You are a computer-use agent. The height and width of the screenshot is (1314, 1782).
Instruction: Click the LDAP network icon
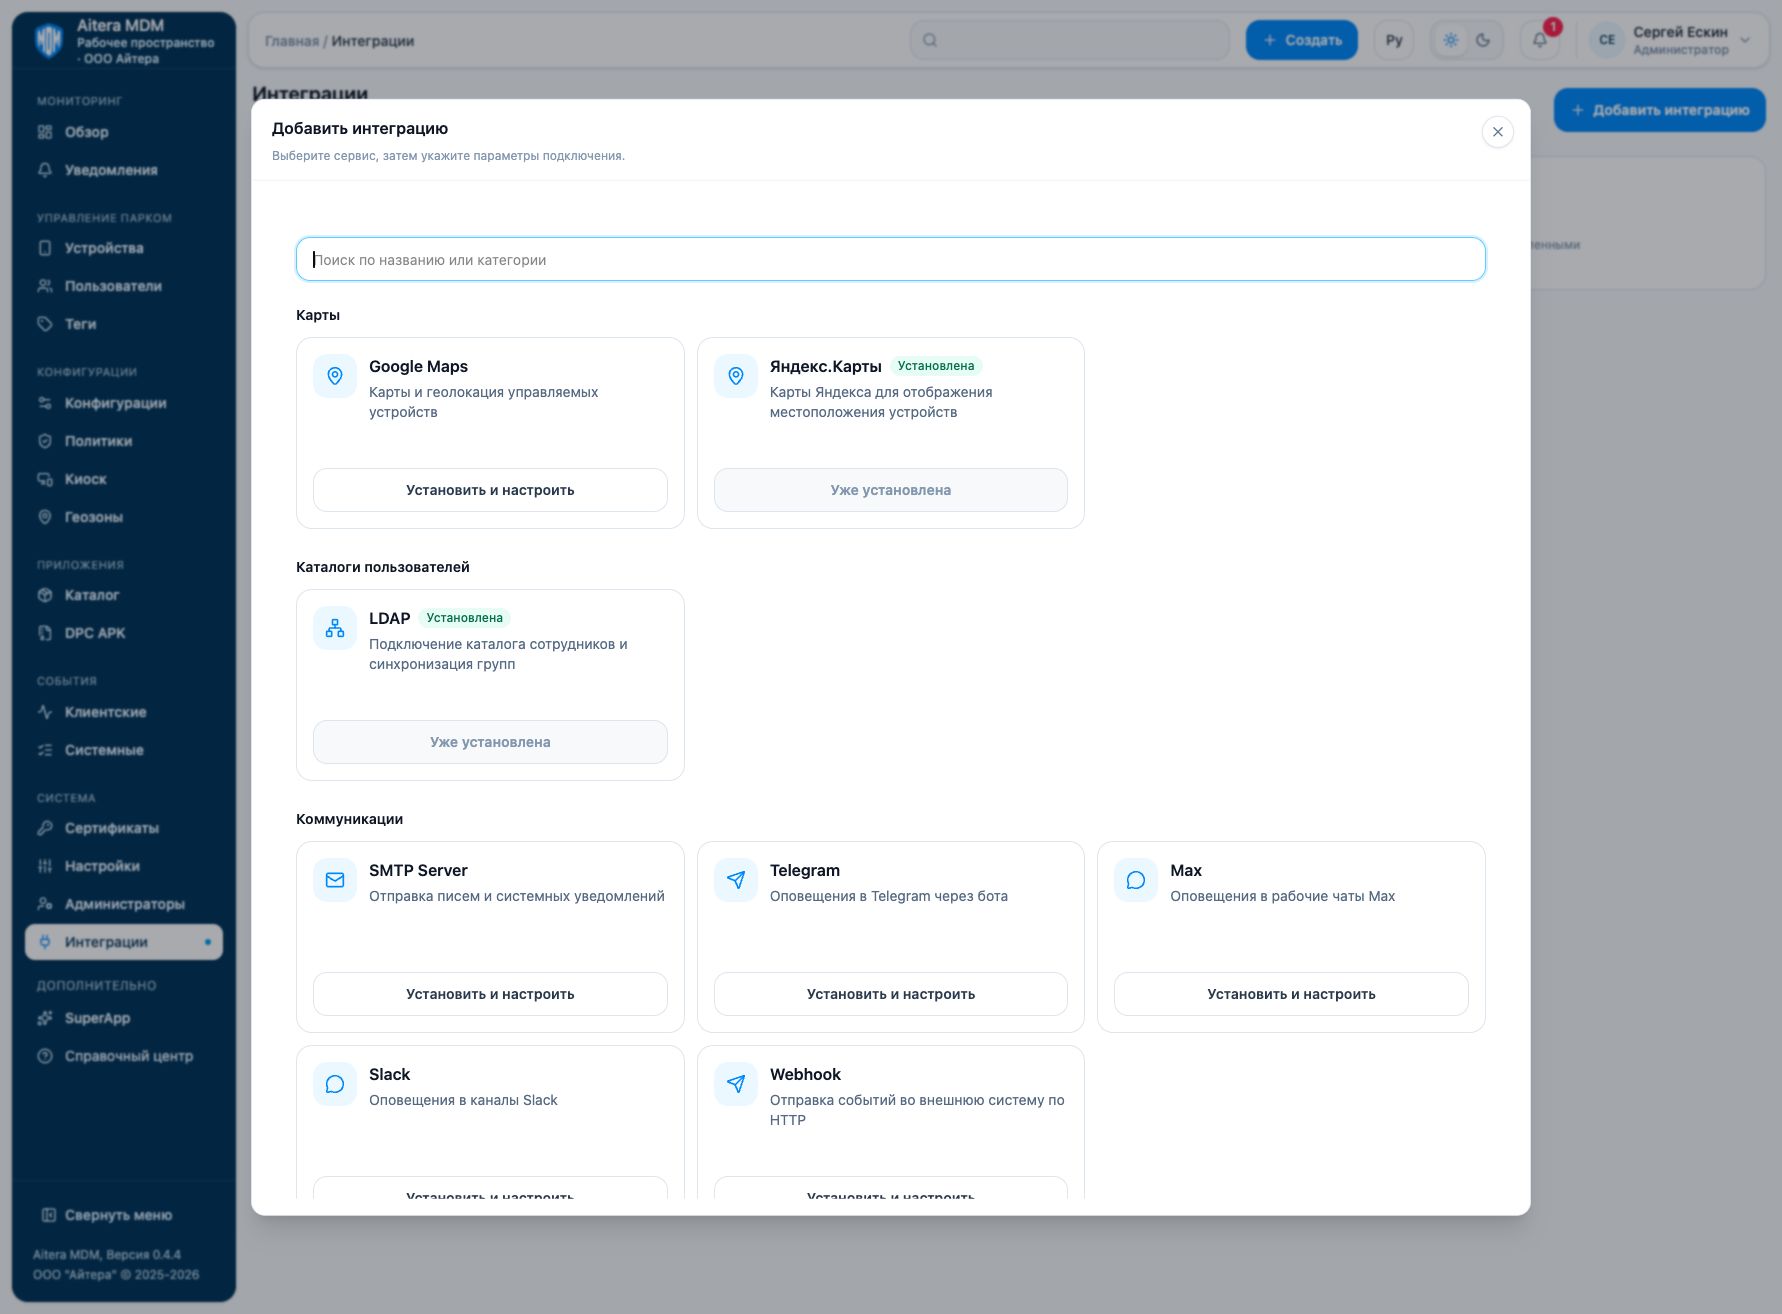(335, 628)
